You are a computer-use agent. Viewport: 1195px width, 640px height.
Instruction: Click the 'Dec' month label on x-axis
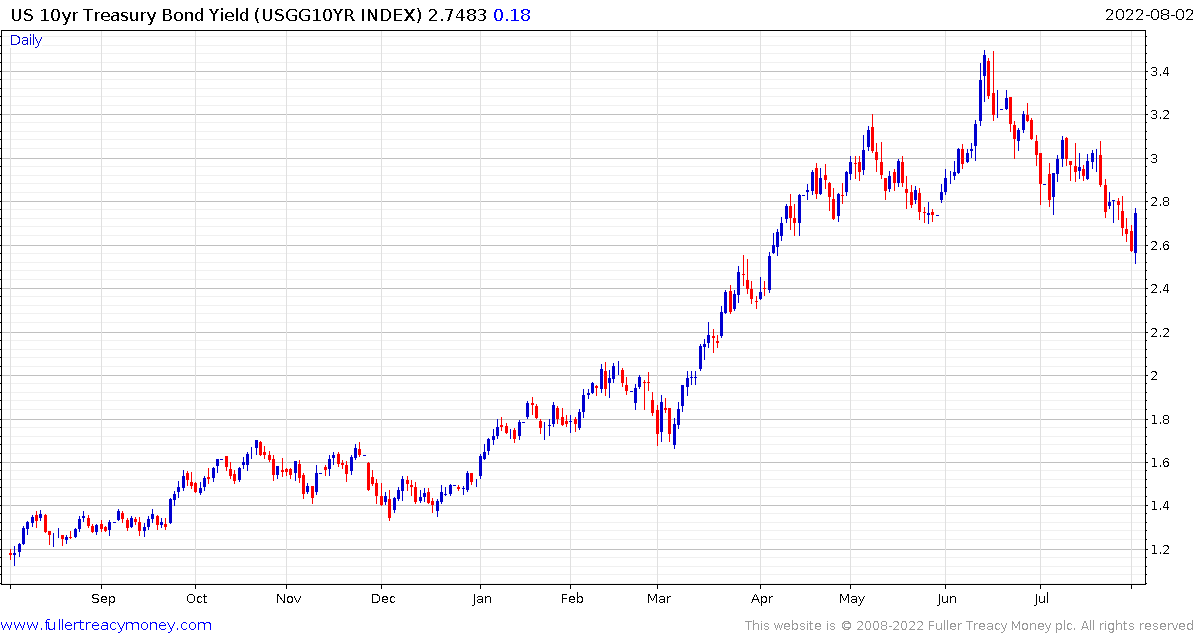[383, 598]
